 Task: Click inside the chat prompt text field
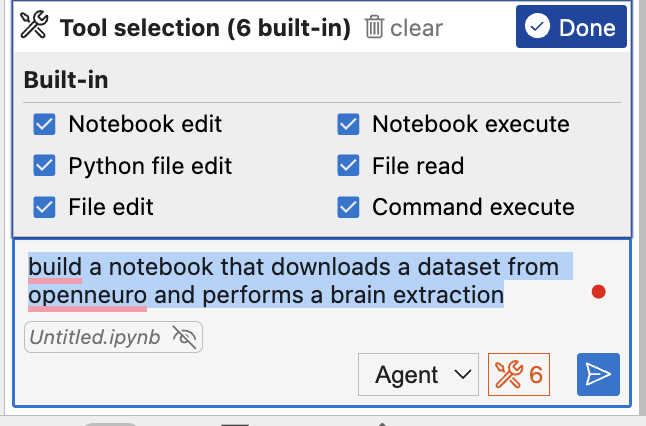click(300, 281)
